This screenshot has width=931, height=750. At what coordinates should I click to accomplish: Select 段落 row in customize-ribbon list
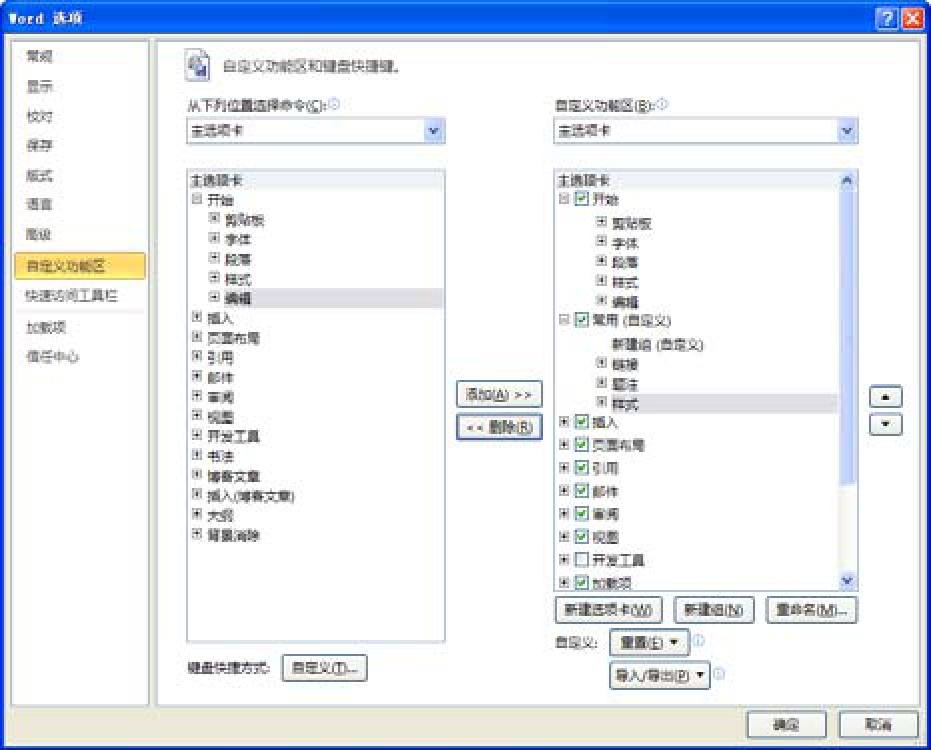(x=625, y=262)
